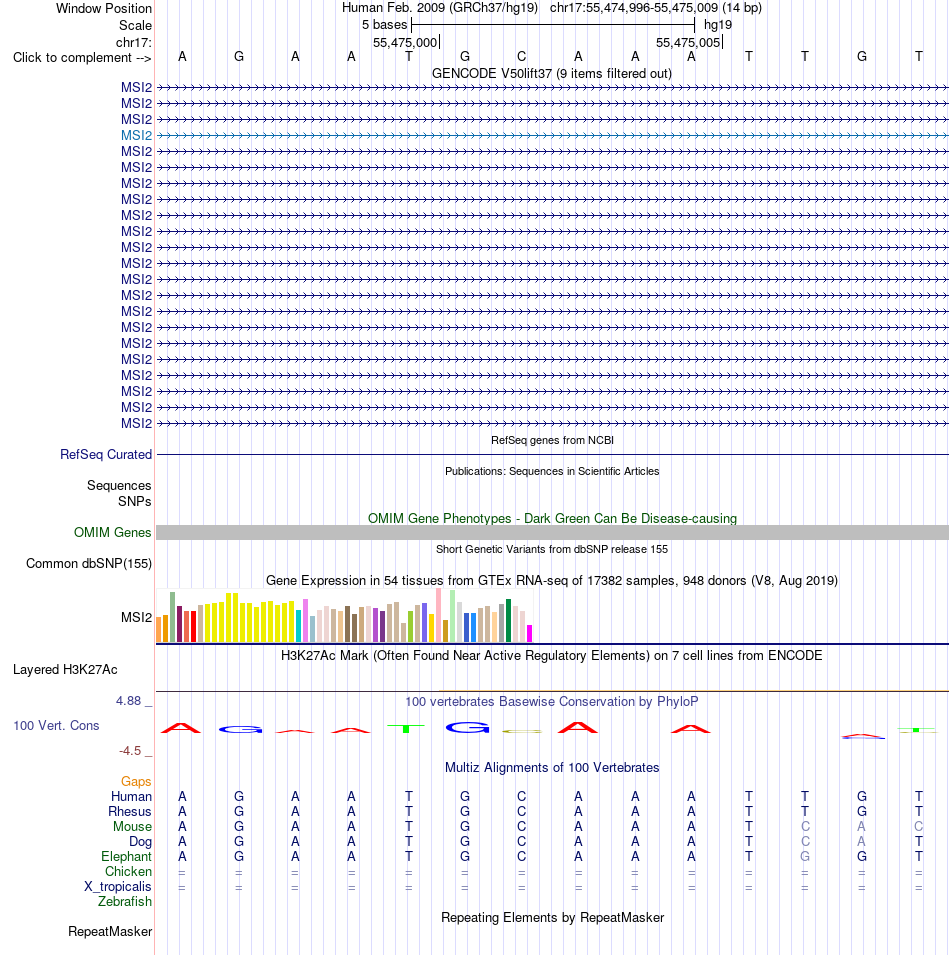Image resolution: width=950 pixels, height=955 pixels.
Task: Click the 'Click to complement -->' label
Action: point(82,58)
